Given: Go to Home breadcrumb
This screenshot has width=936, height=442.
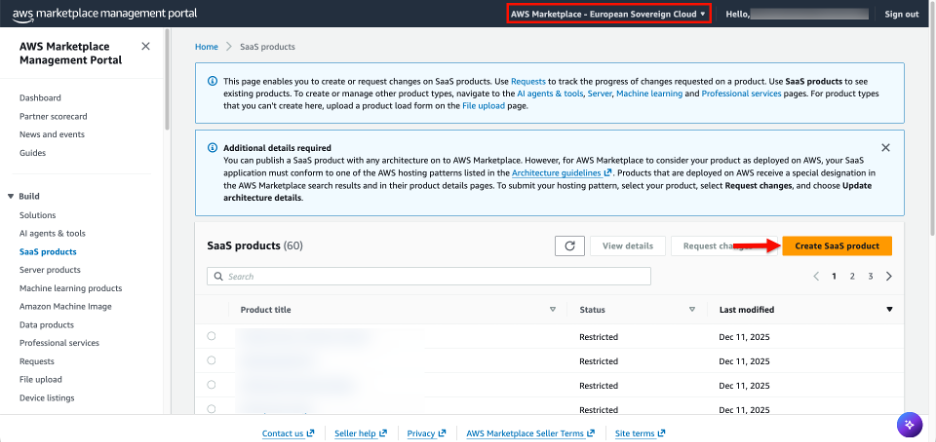Looking at the screenshot, I should coord(207,47).
